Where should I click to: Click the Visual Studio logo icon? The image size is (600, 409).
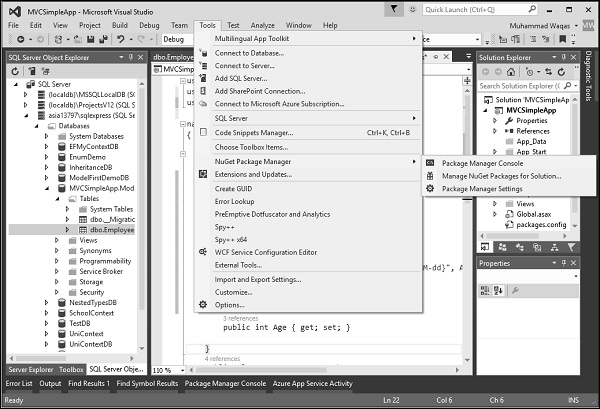(x=15, y=11)
